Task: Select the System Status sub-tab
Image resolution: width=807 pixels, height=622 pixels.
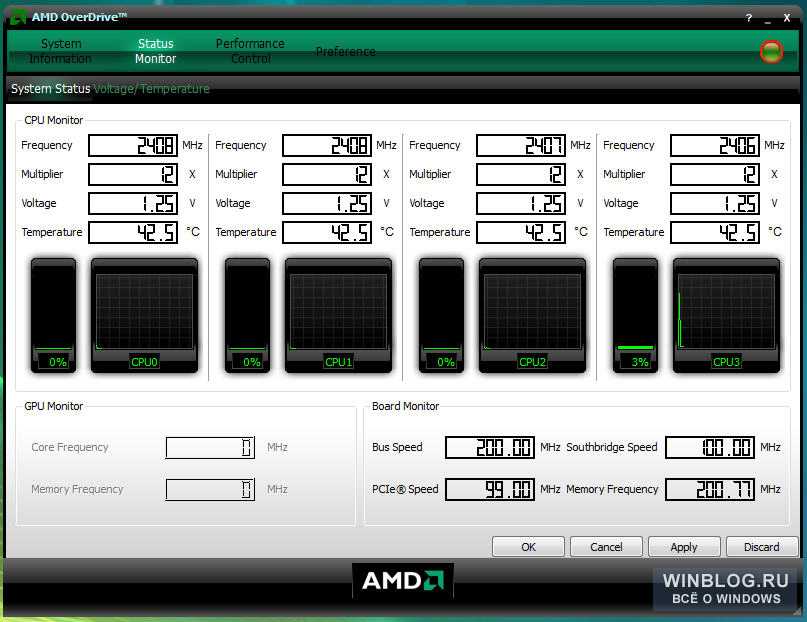Action: tap(50, 88)
